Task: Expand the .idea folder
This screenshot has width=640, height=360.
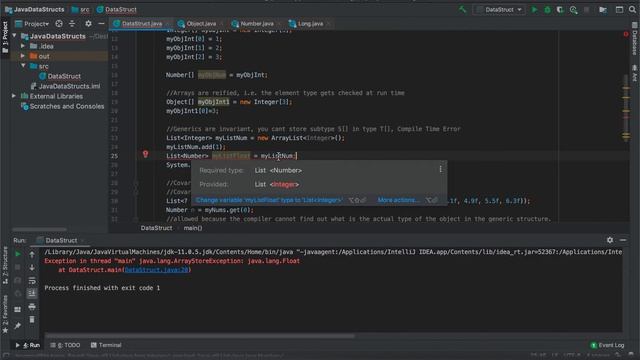Action: click(x=23, y=46)
